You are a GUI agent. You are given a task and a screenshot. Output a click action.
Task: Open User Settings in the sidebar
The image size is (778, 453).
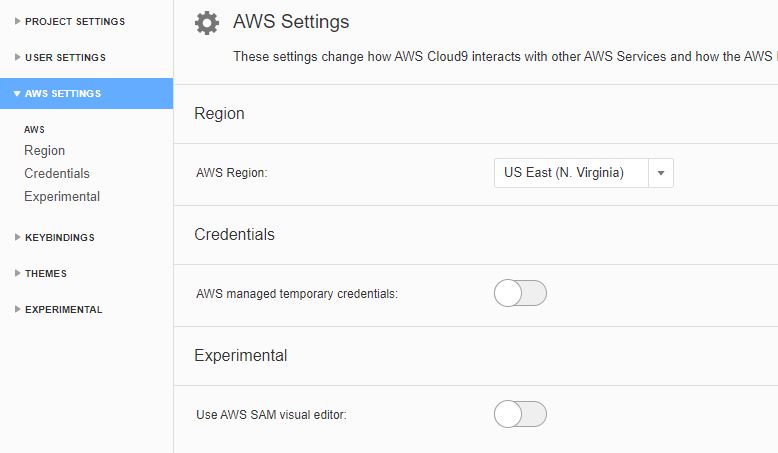click(65, 58)
